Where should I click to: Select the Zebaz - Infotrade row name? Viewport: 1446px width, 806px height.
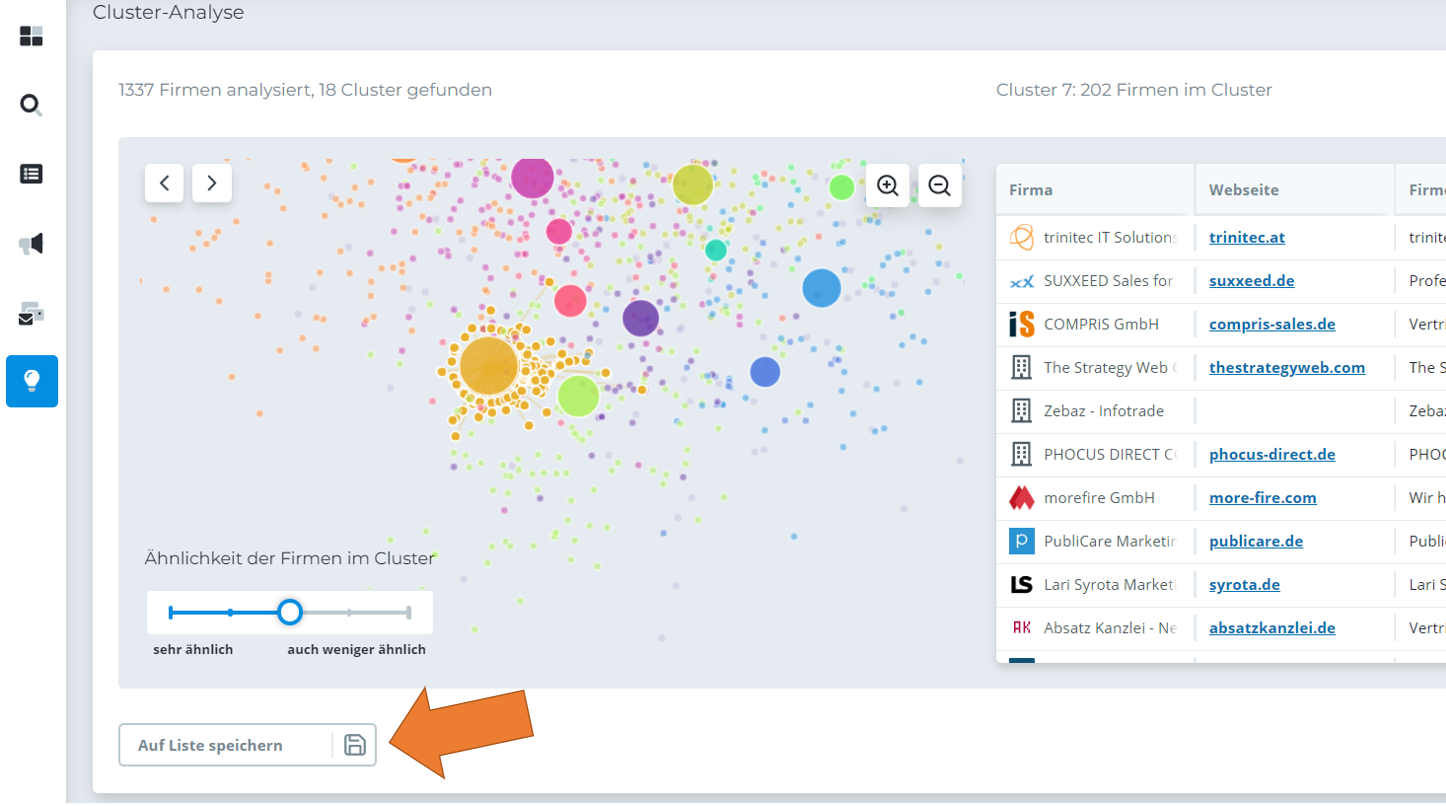1104,410
